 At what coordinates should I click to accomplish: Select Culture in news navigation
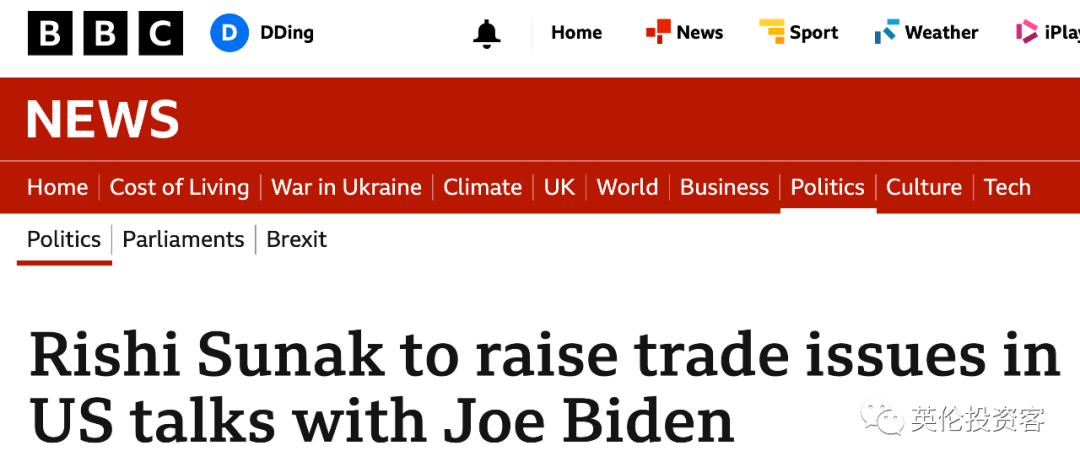924,187
